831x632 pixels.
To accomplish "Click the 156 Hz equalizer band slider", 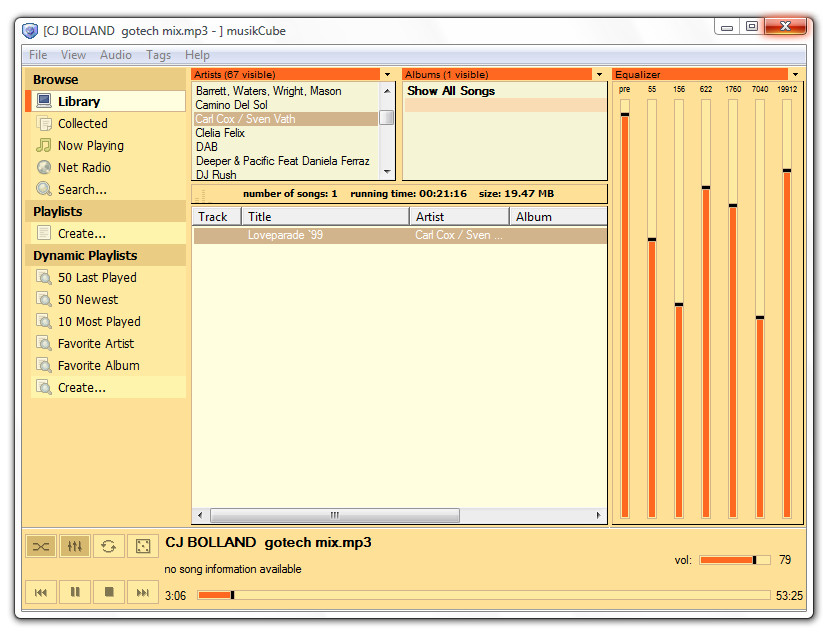I will [x=679, y=309].
